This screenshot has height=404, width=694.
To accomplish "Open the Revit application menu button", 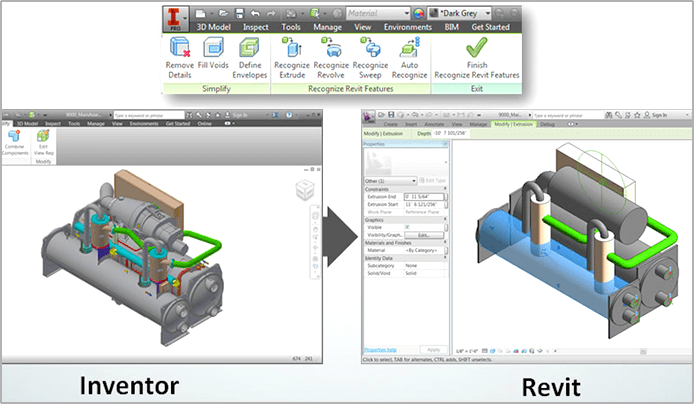I will [x=368, y=116].
